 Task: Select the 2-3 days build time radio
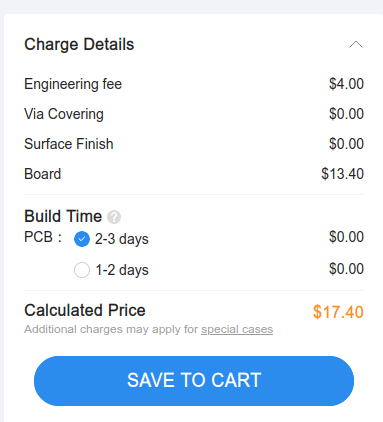[82, 239]
